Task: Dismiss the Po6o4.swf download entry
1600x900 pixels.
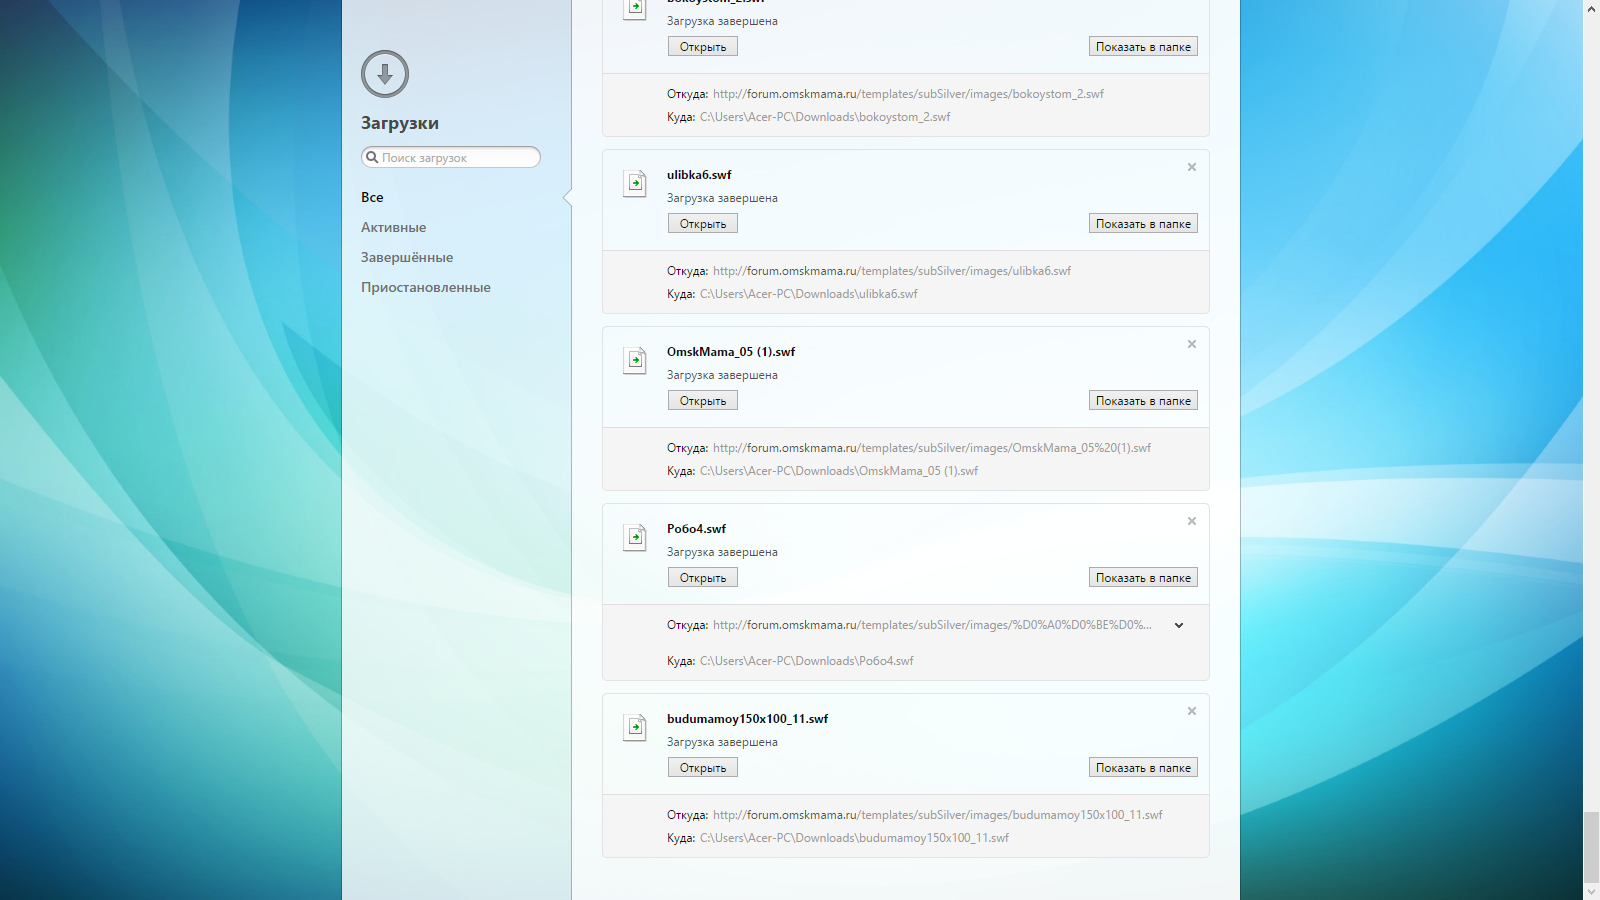Action: click(x=1191, y=521)
